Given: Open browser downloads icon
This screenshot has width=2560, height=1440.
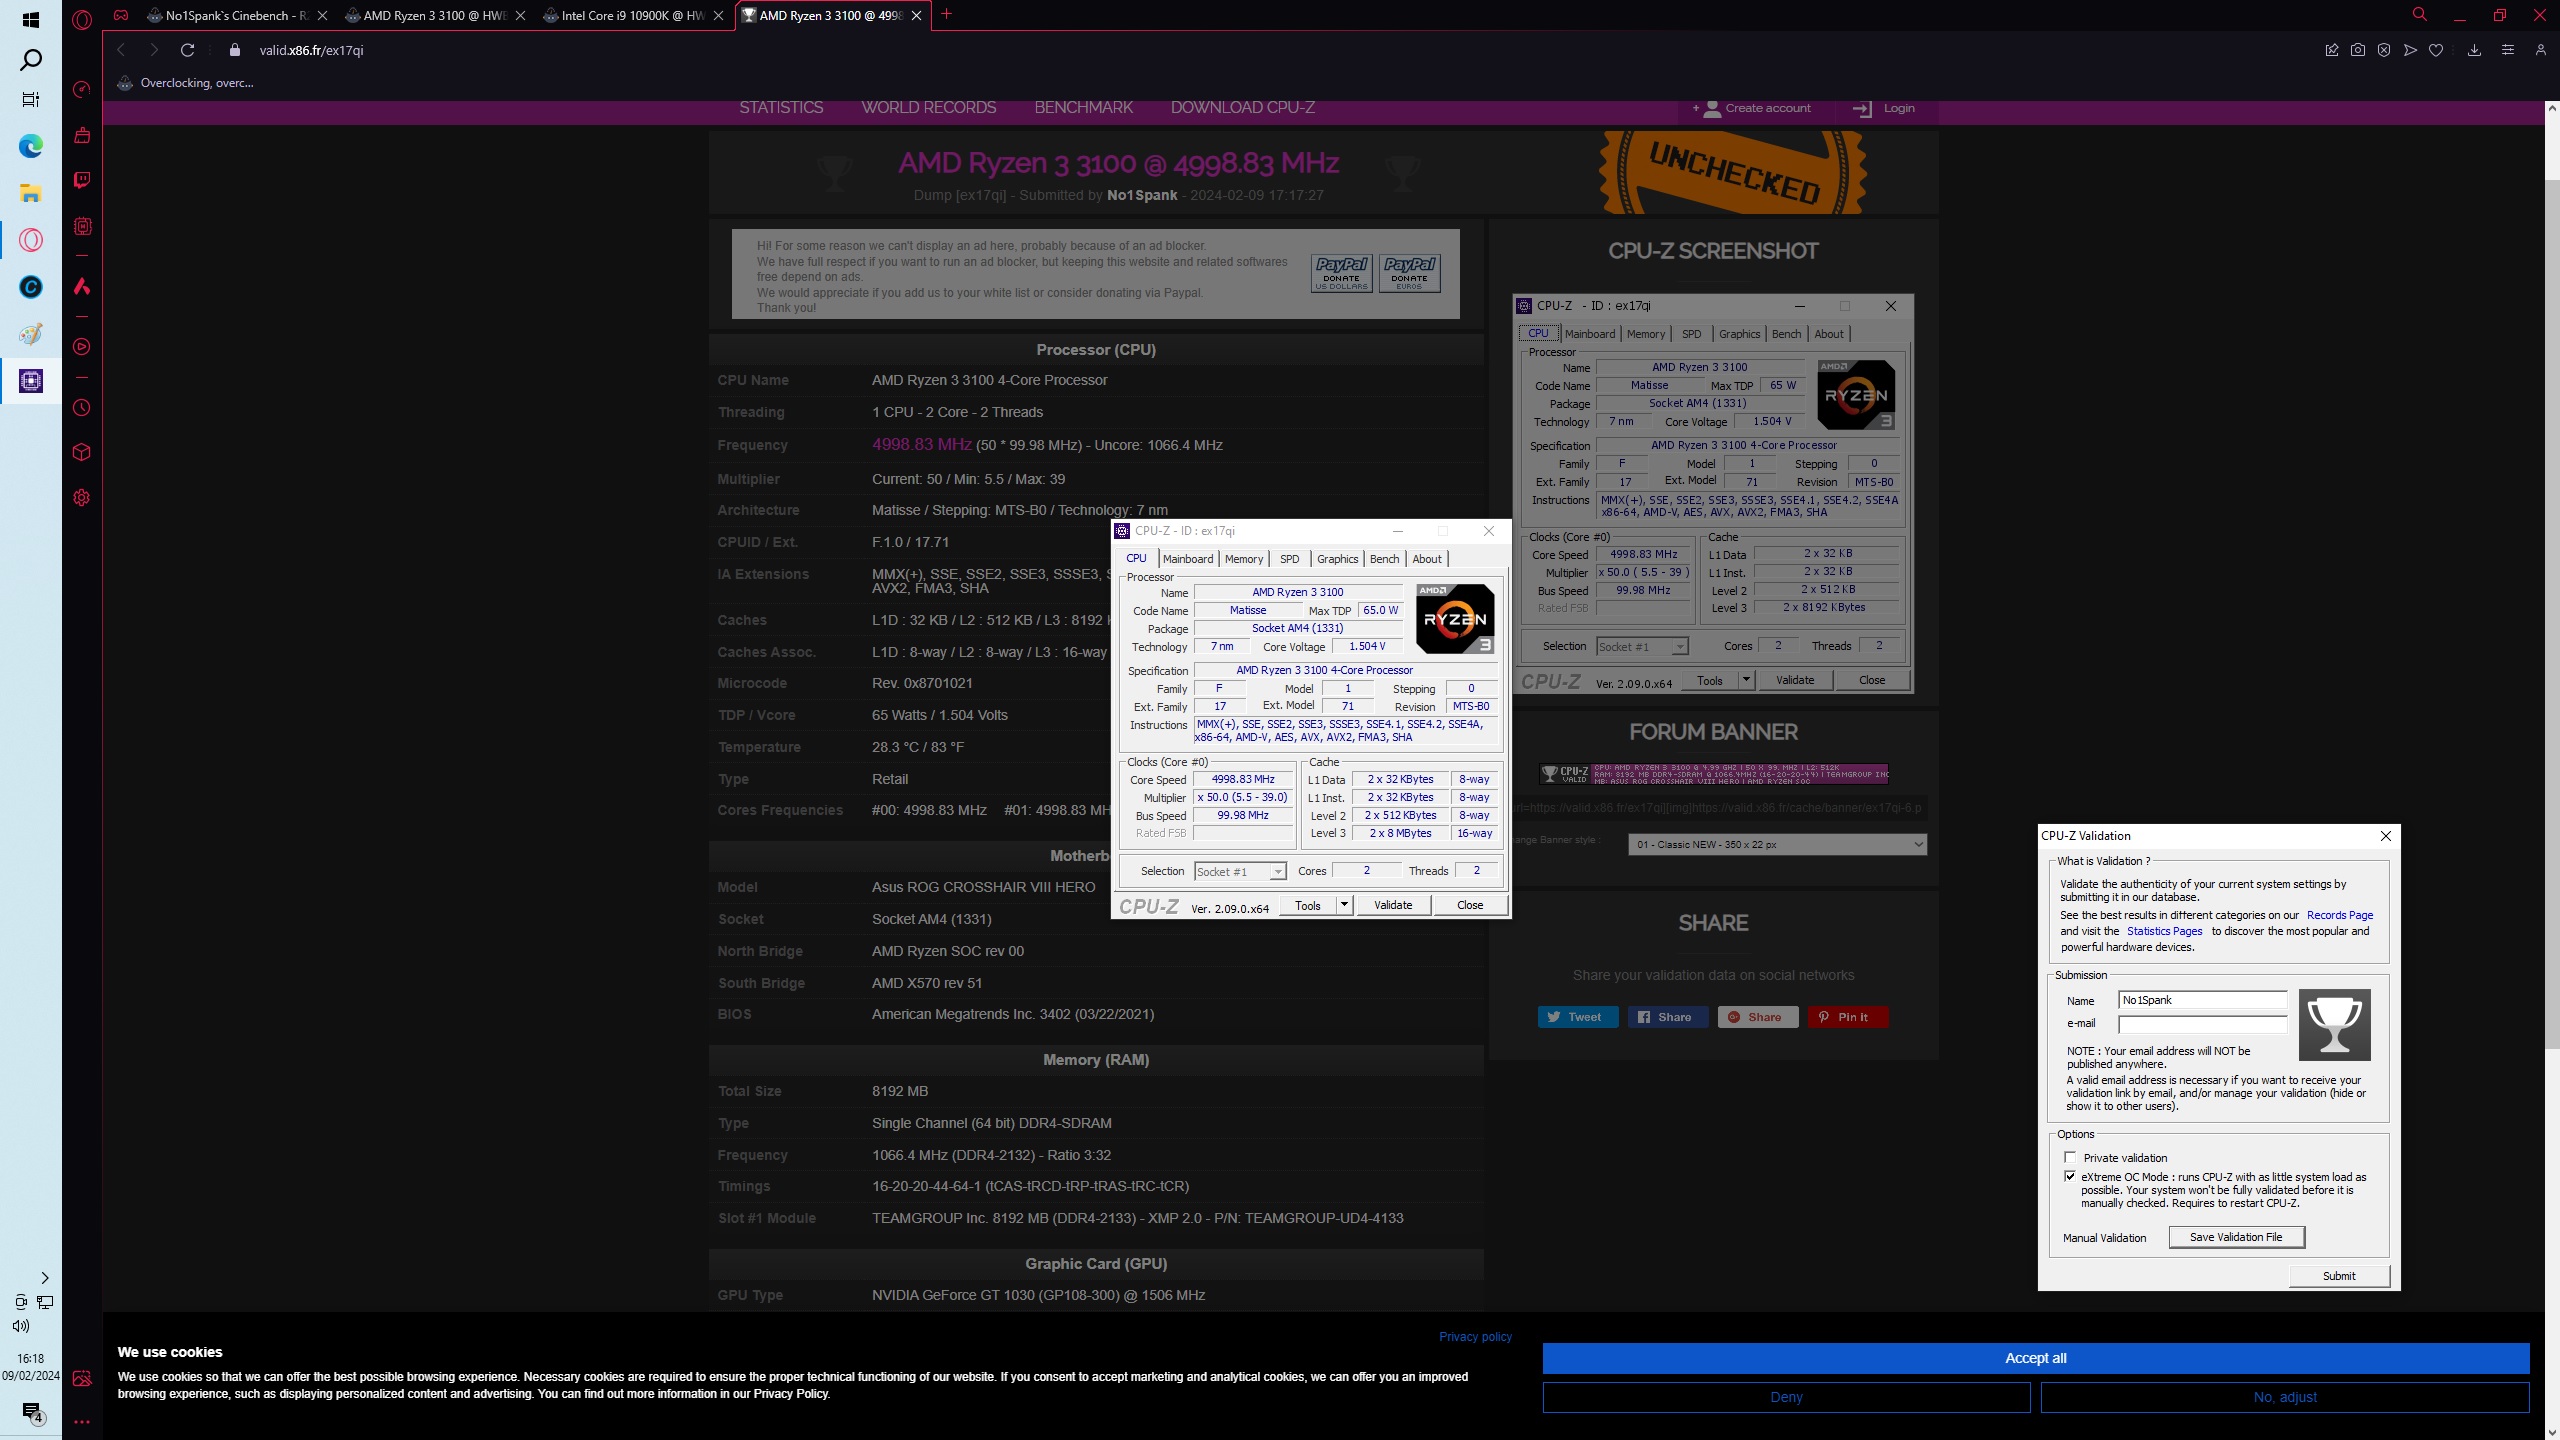Looking at the screenshot, I should pyautogui.click(x=2474, y=50).
